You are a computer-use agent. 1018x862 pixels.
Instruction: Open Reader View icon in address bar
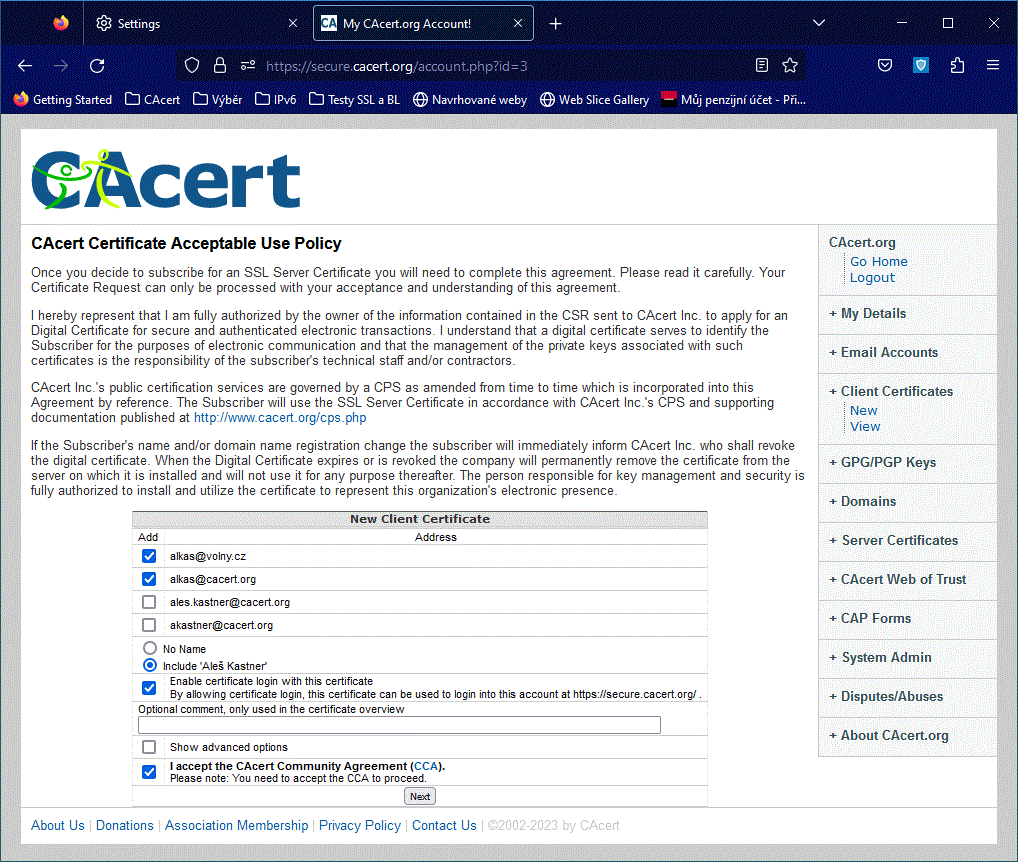click(762, 66)
